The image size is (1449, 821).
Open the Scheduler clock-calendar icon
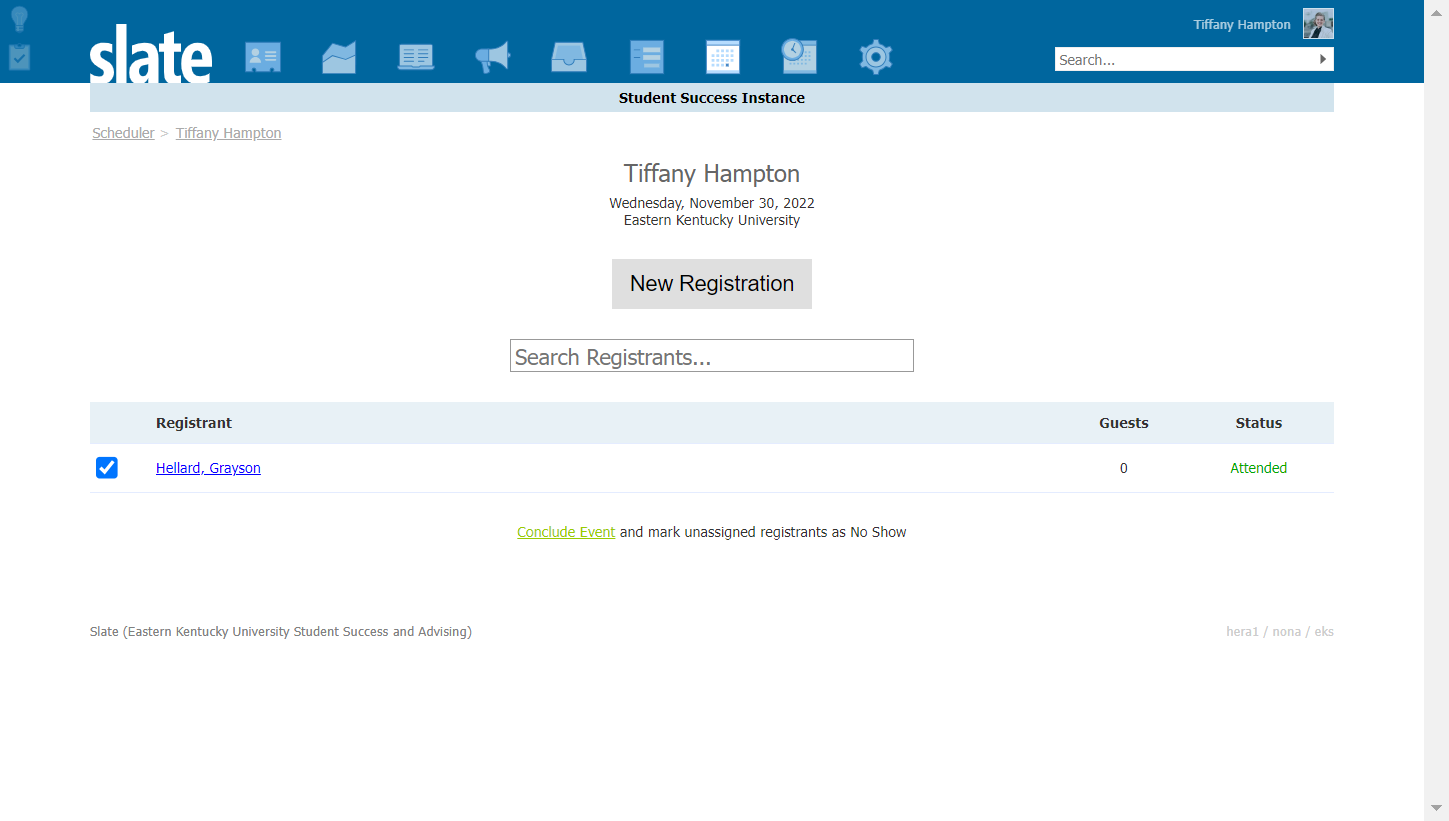799,56
